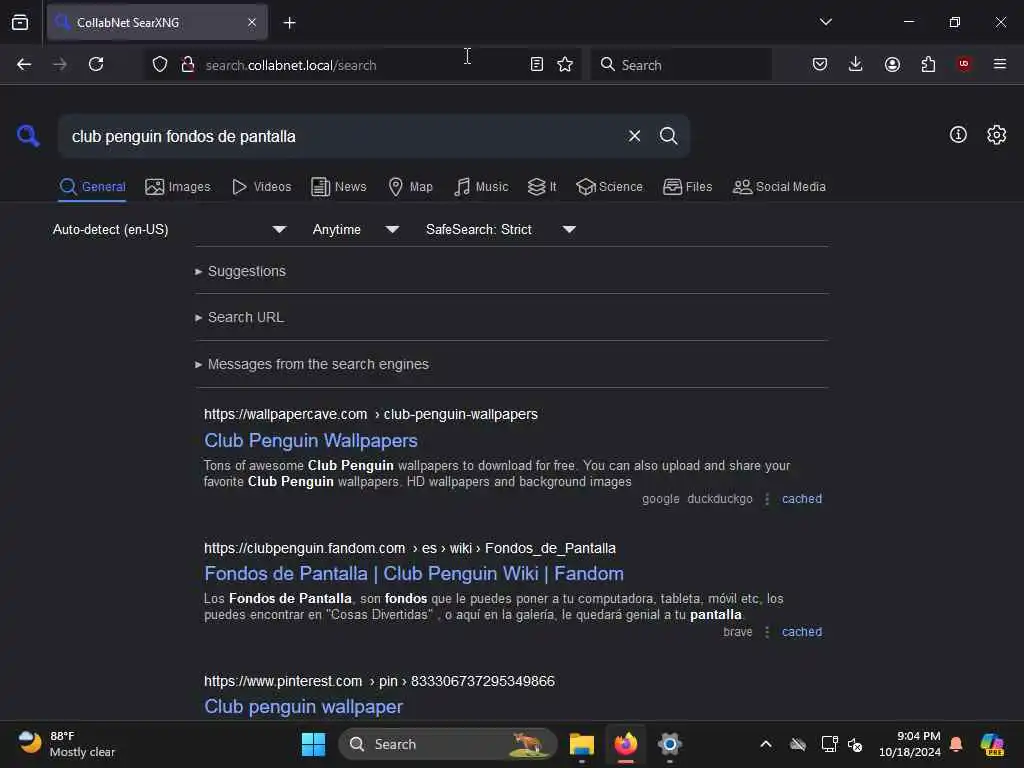Open the Firefox downloads panel
This screenshot has height=768, width=1024.
(x=856, y=64)
